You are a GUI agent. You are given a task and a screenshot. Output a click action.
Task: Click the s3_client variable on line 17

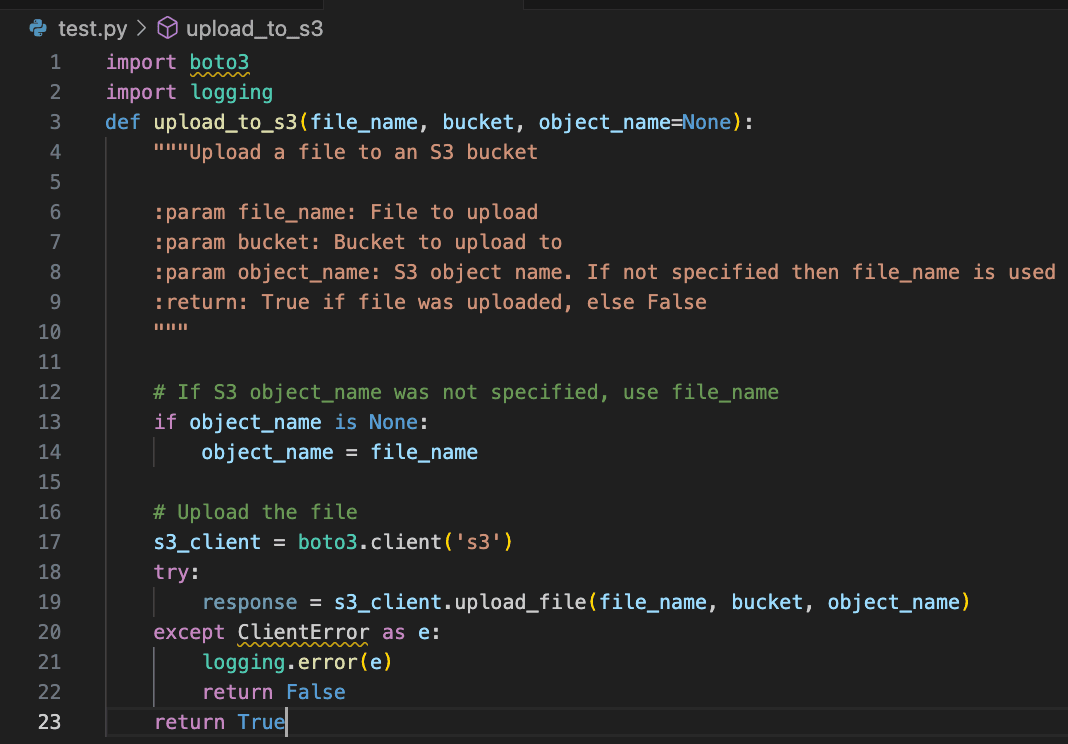(x=206, y=542)
